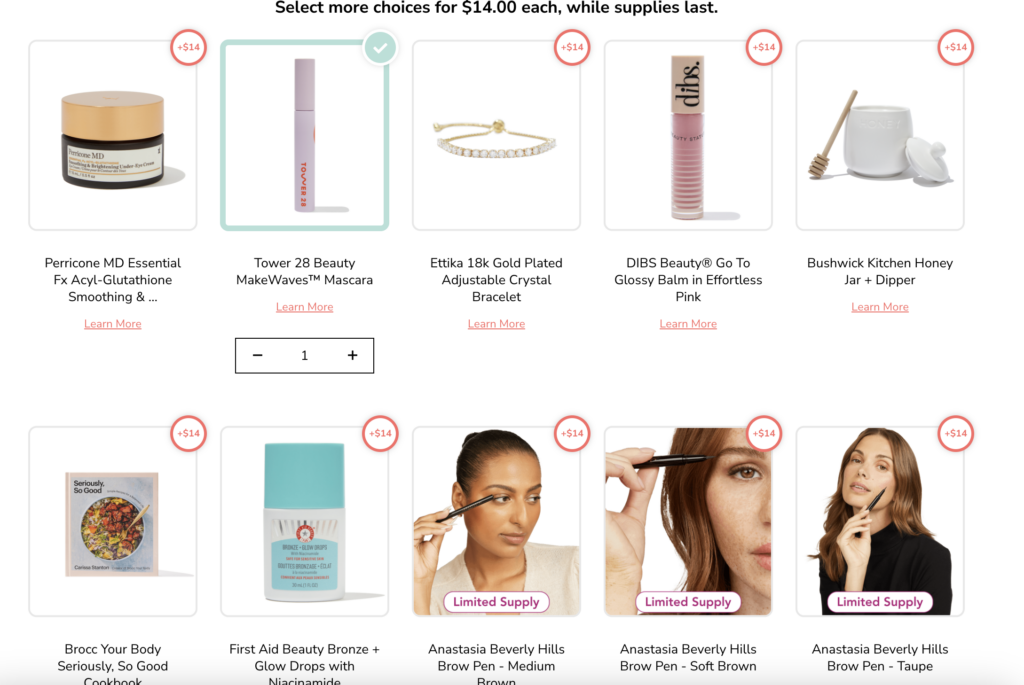The image size is (1024, 685).
Task: Decrease mascara quantity with minus button
Action: point(257,355)
